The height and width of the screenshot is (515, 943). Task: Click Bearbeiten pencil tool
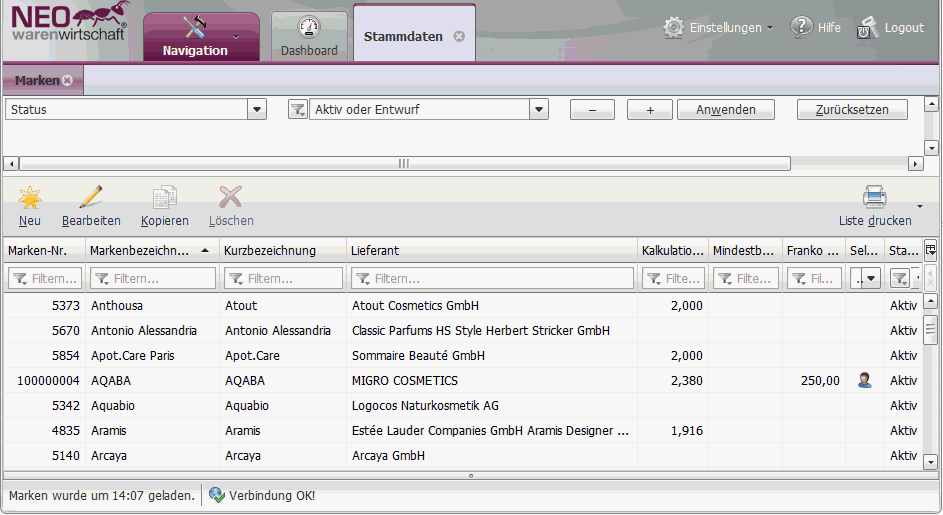(x=91, y=206)
